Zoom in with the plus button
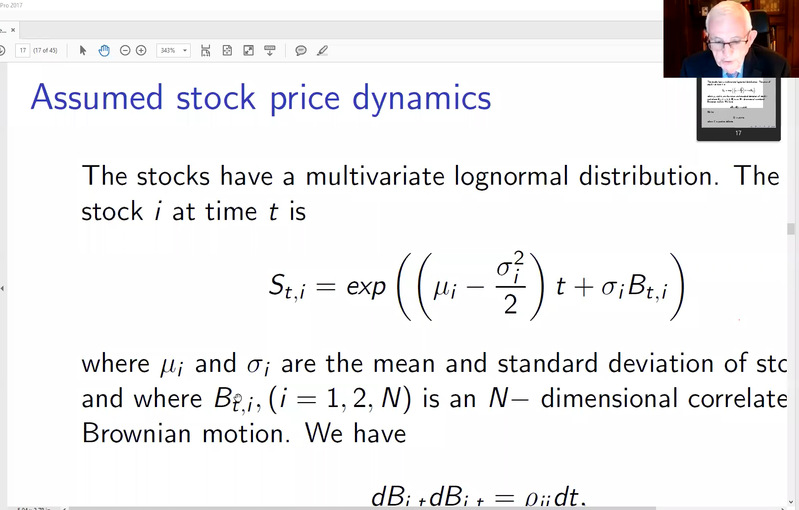Viewport: 799px width, 510px height. pos(141,50)
